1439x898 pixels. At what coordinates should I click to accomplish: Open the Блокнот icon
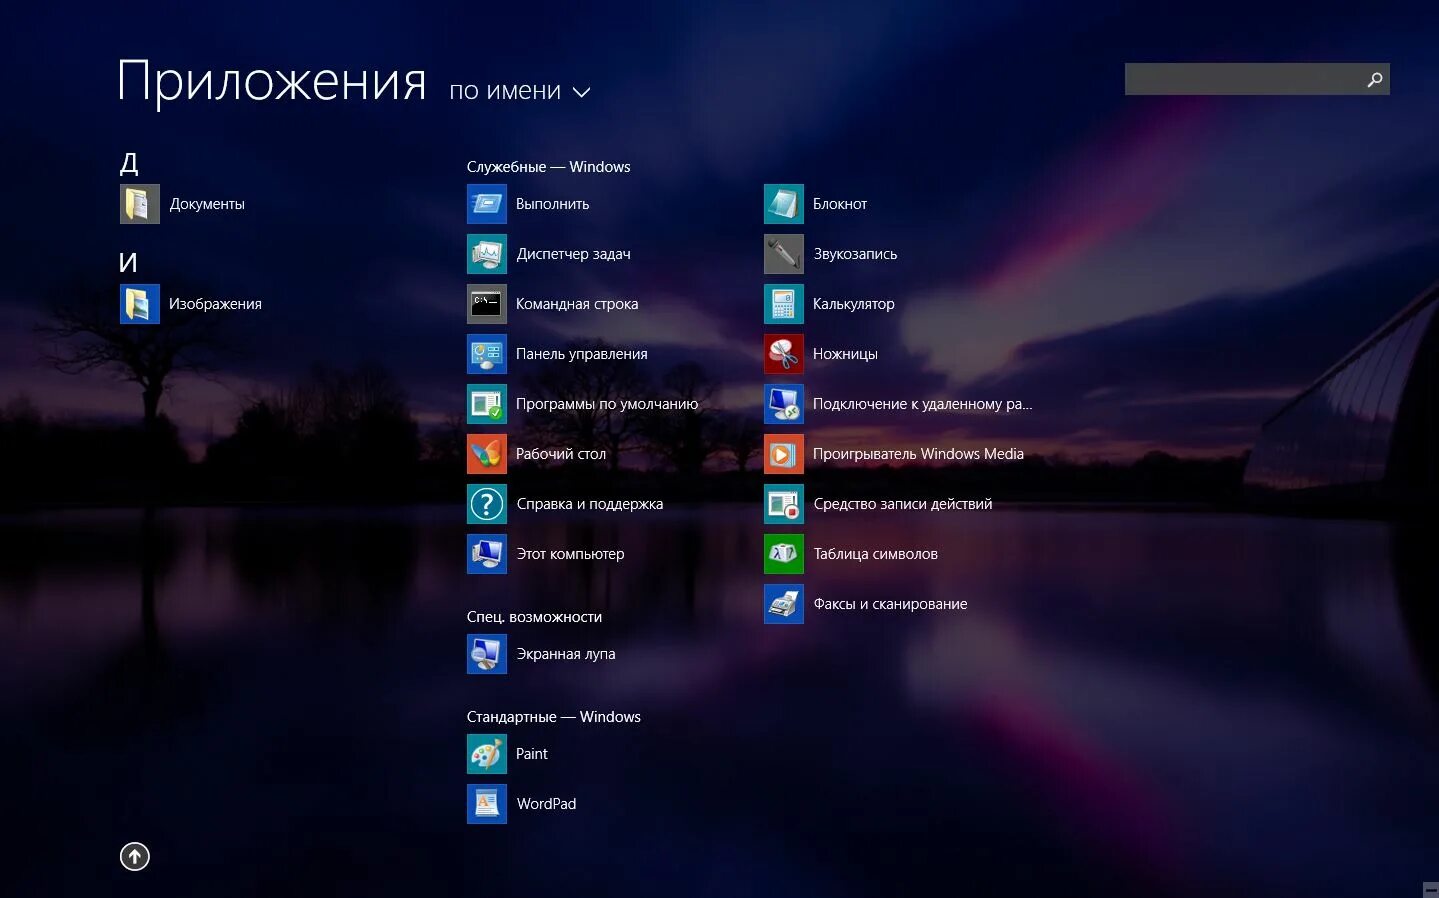point(784,204)
